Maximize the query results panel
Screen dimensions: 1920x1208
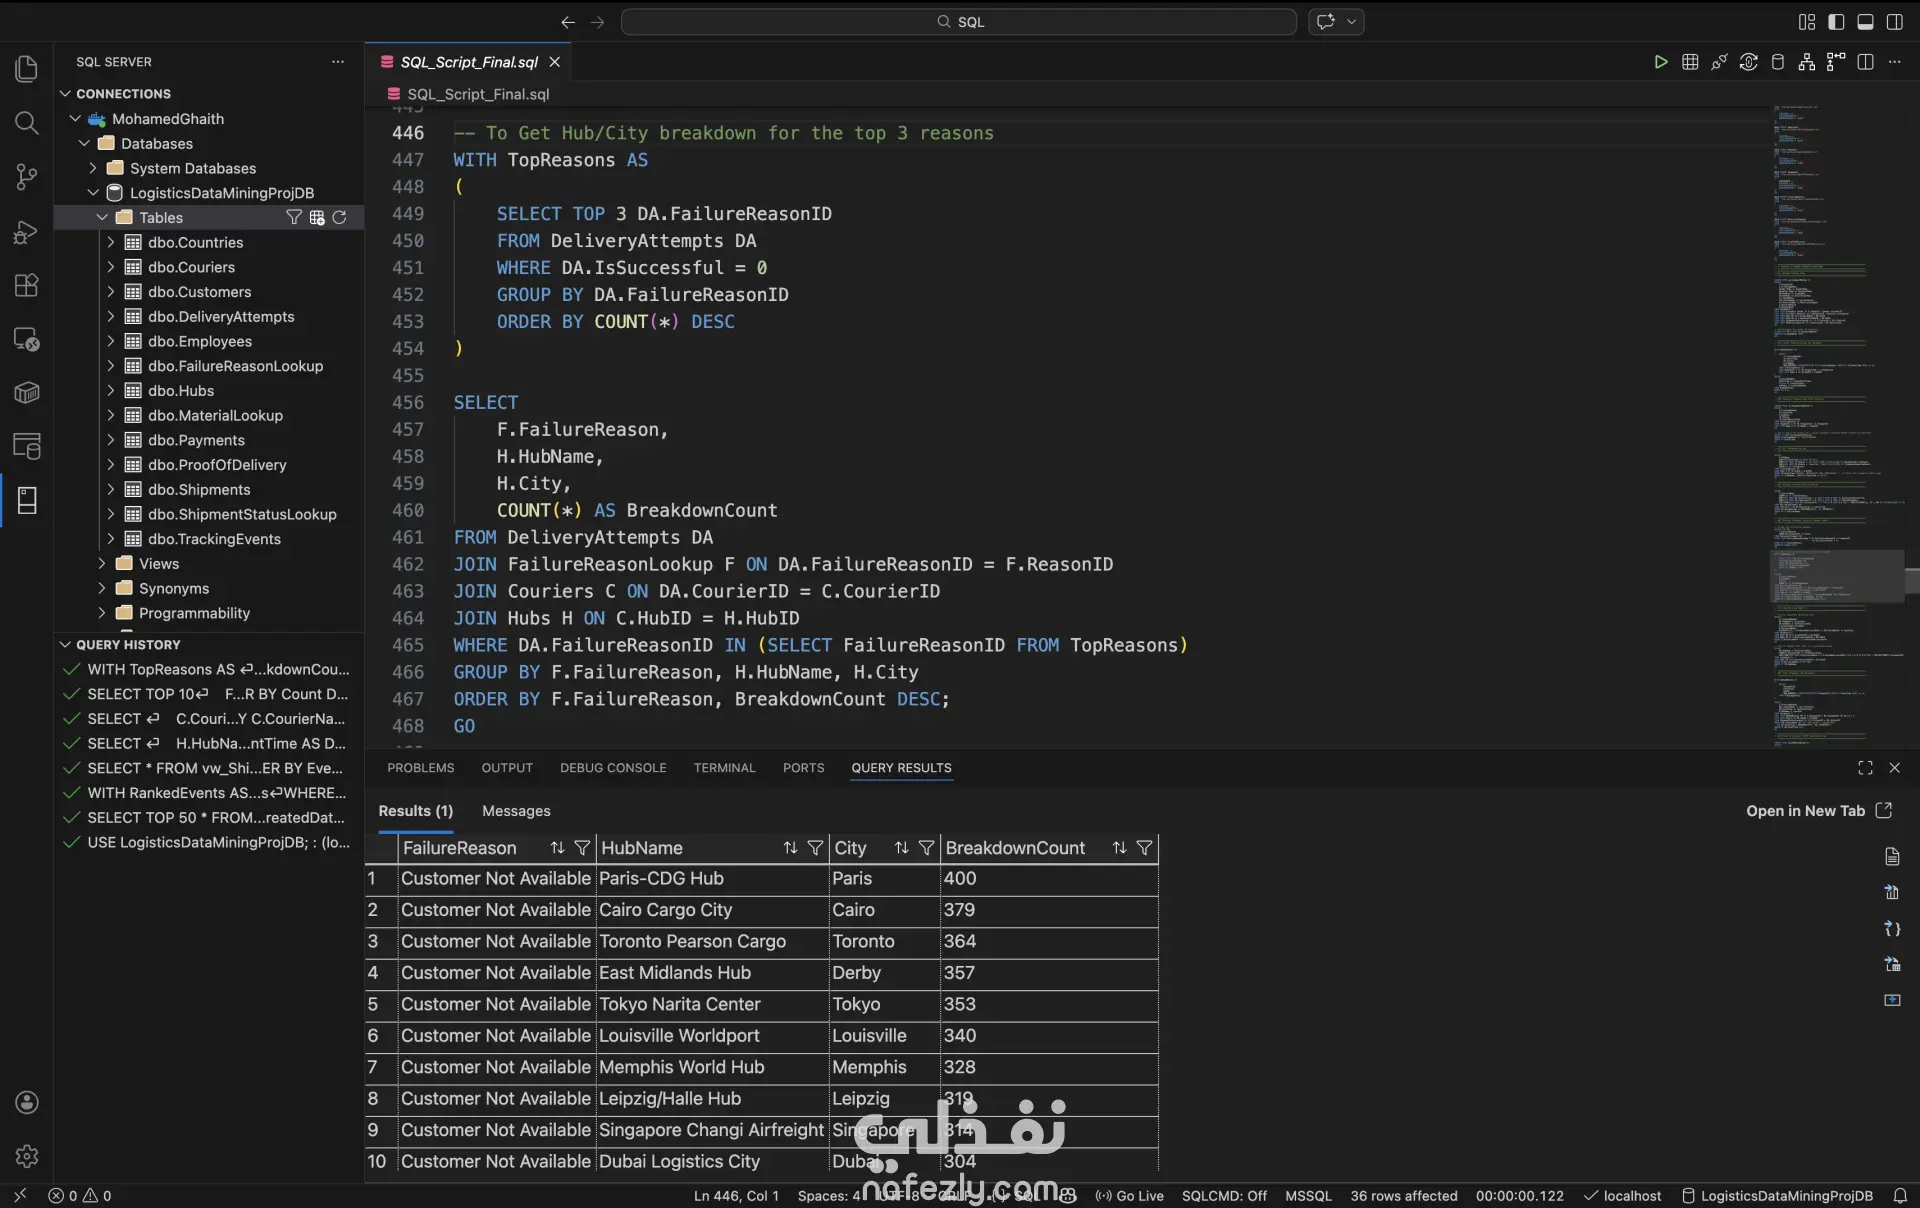pyautogui.click(x=1865, y=768)
